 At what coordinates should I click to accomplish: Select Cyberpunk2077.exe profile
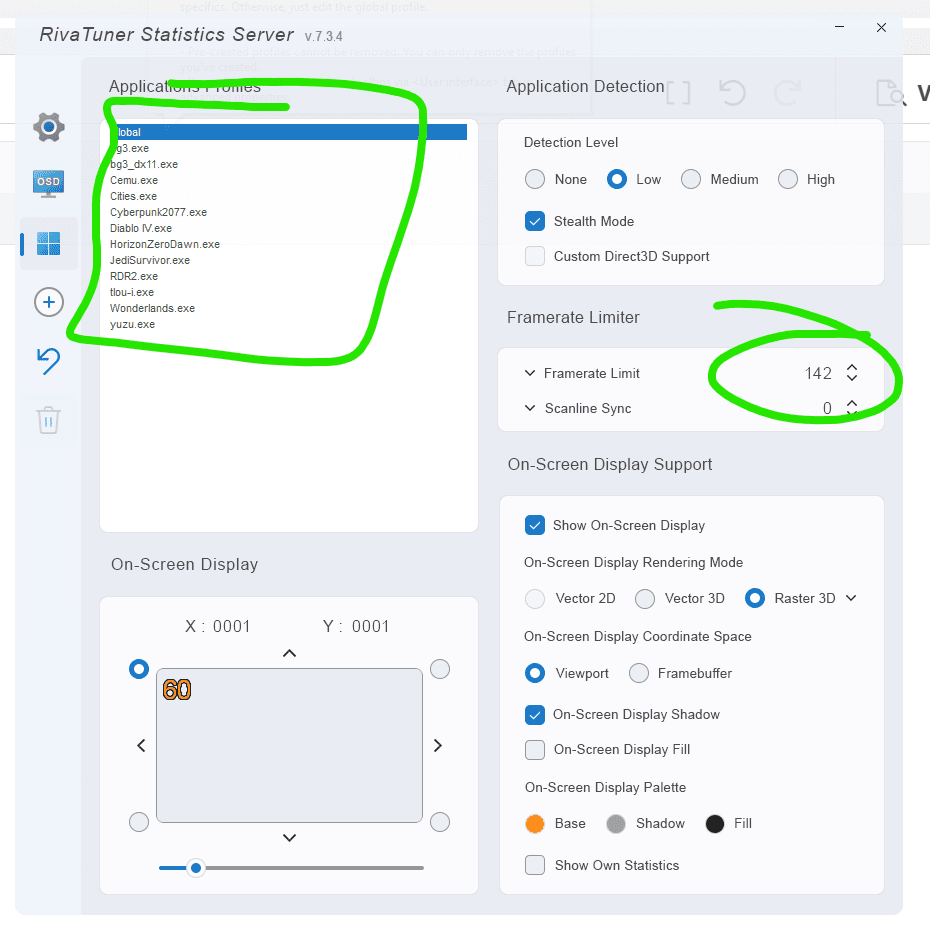click(158, 212)
